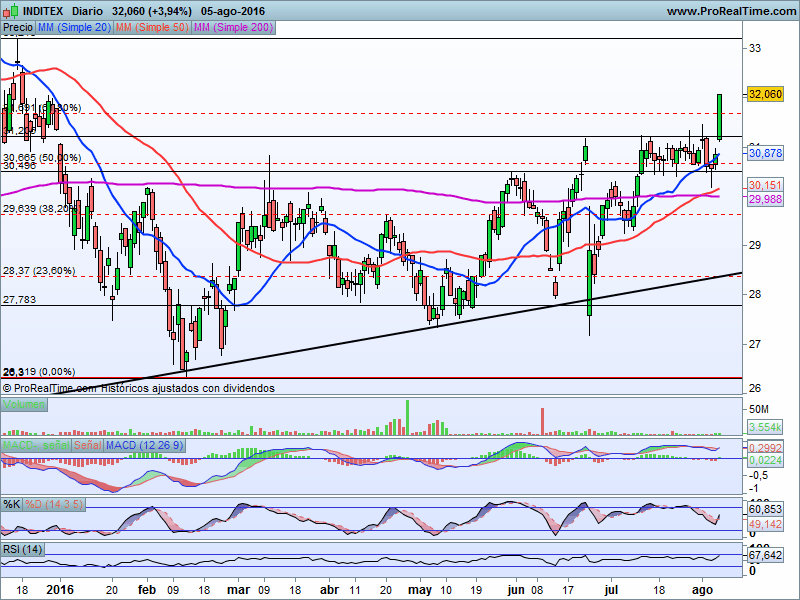Select the MM (Simple 50) moving average label
This screenshot has width=800, height=600.
(x=152, y=28)
